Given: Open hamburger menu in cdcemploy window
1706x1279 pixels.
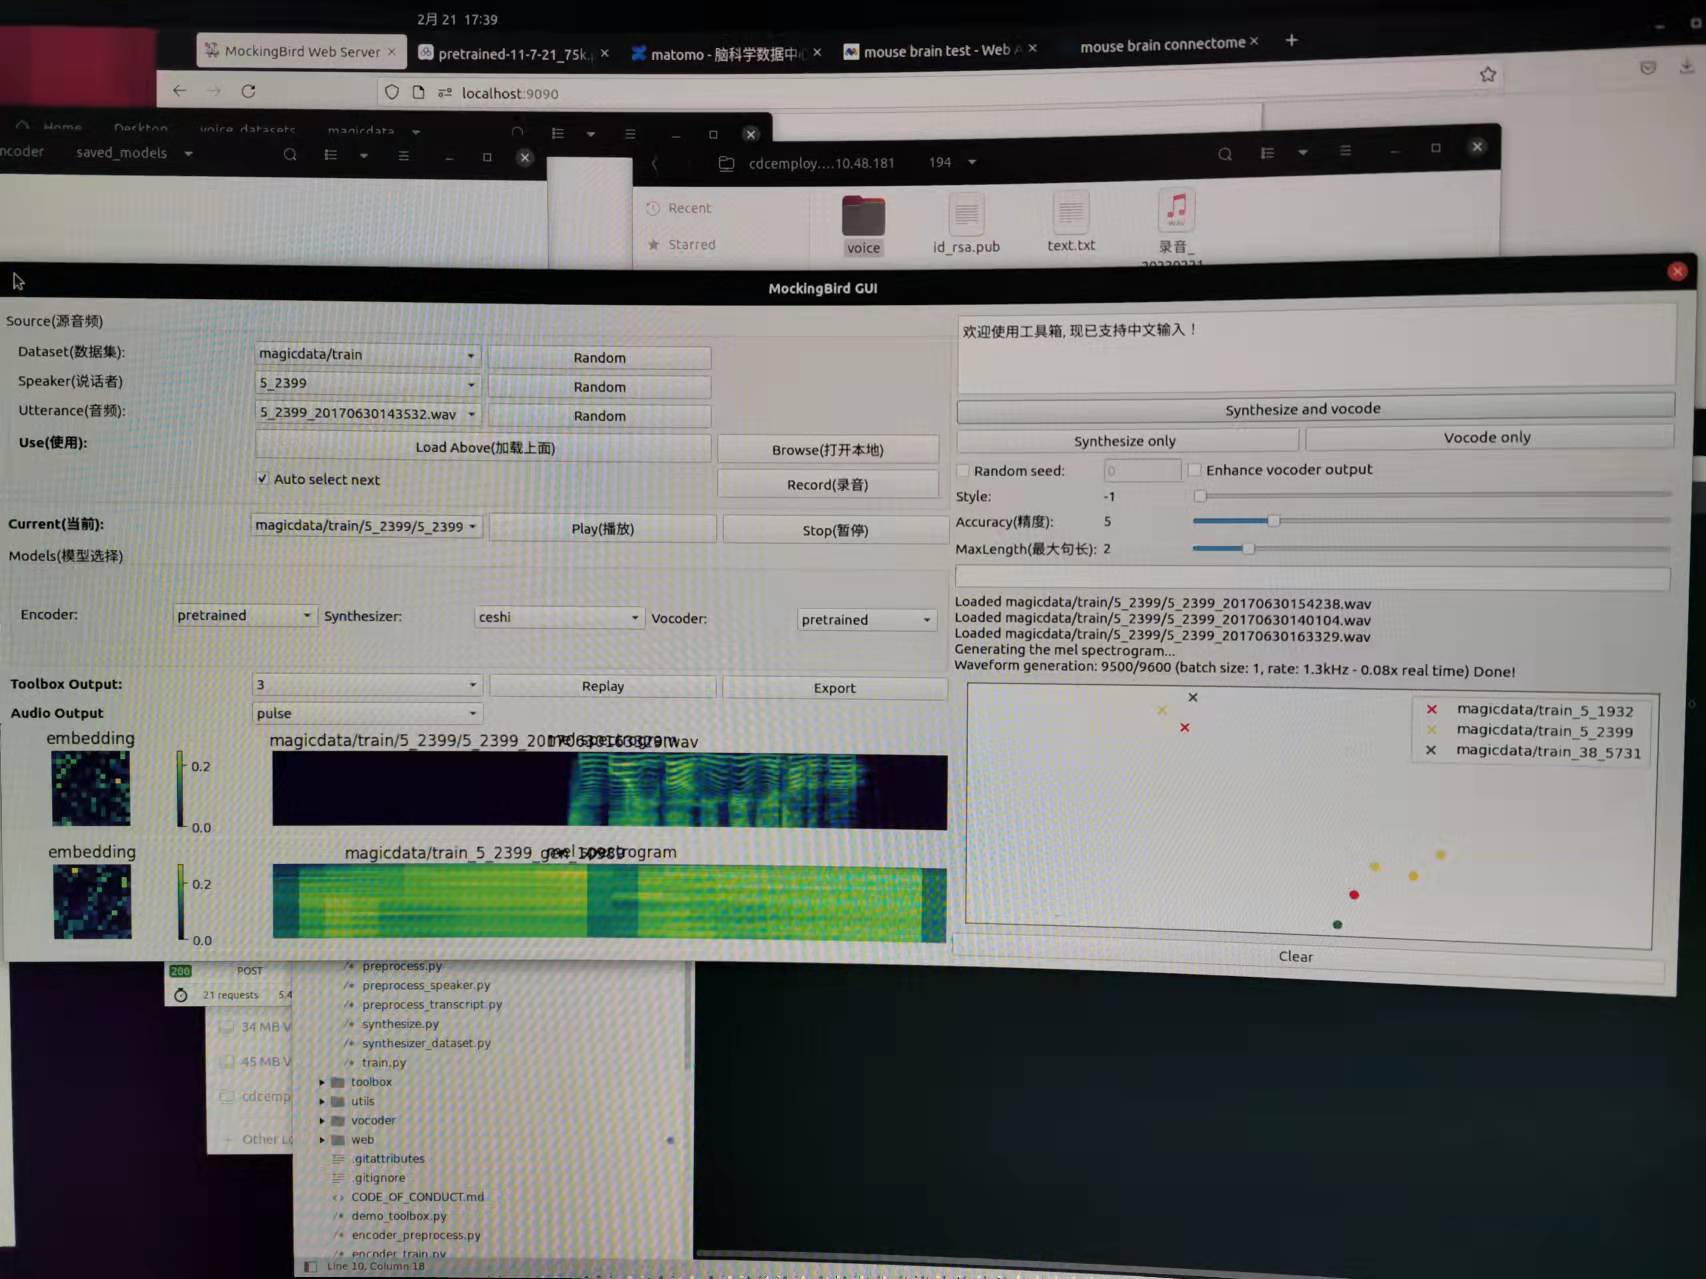Looking at the screenshot, I should click(x=1345, y=151).
